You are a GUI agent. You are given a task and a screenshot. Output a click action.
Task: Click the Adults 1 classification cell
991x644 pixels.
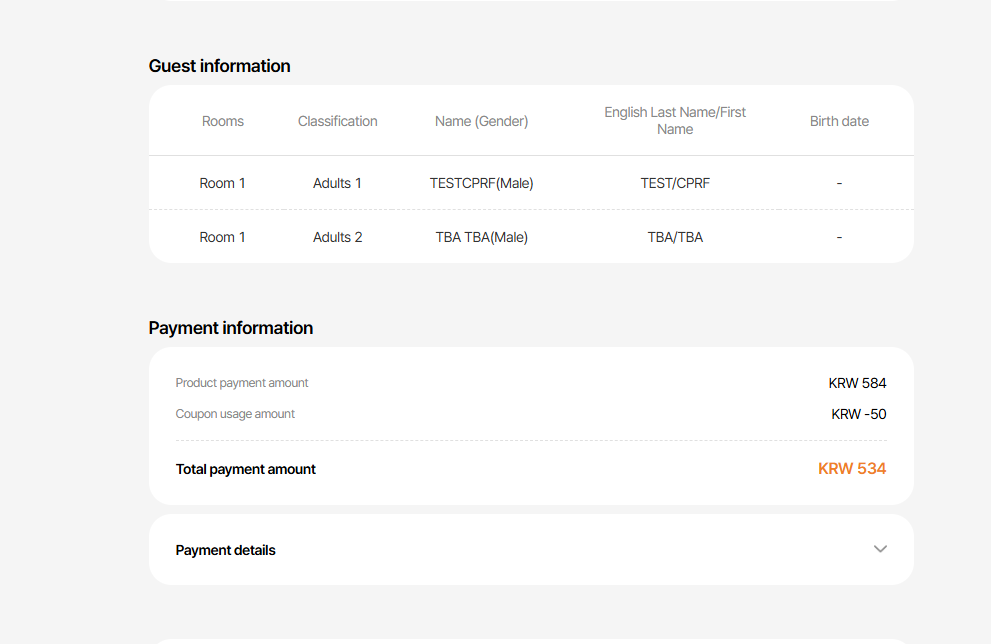pos(337,183)
